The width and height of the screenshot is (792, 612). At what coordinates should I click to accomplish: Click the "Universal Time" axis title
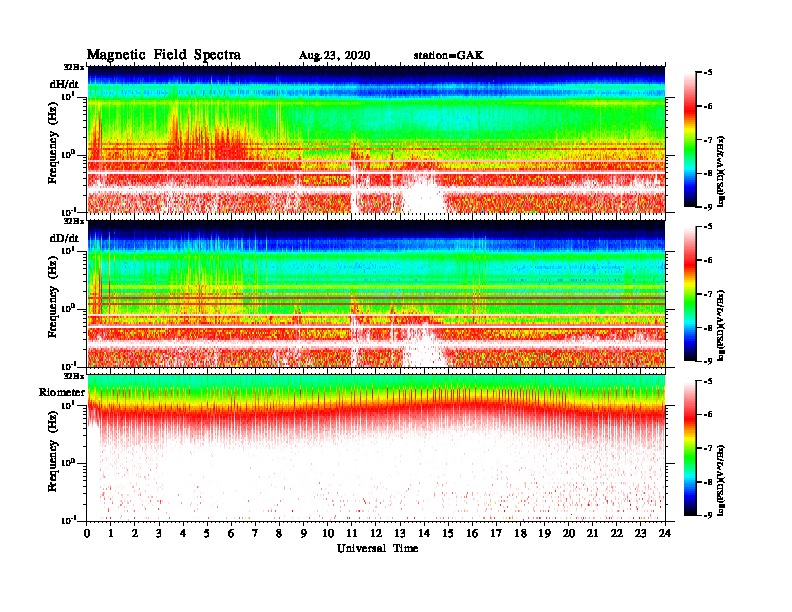coord(378,548)
